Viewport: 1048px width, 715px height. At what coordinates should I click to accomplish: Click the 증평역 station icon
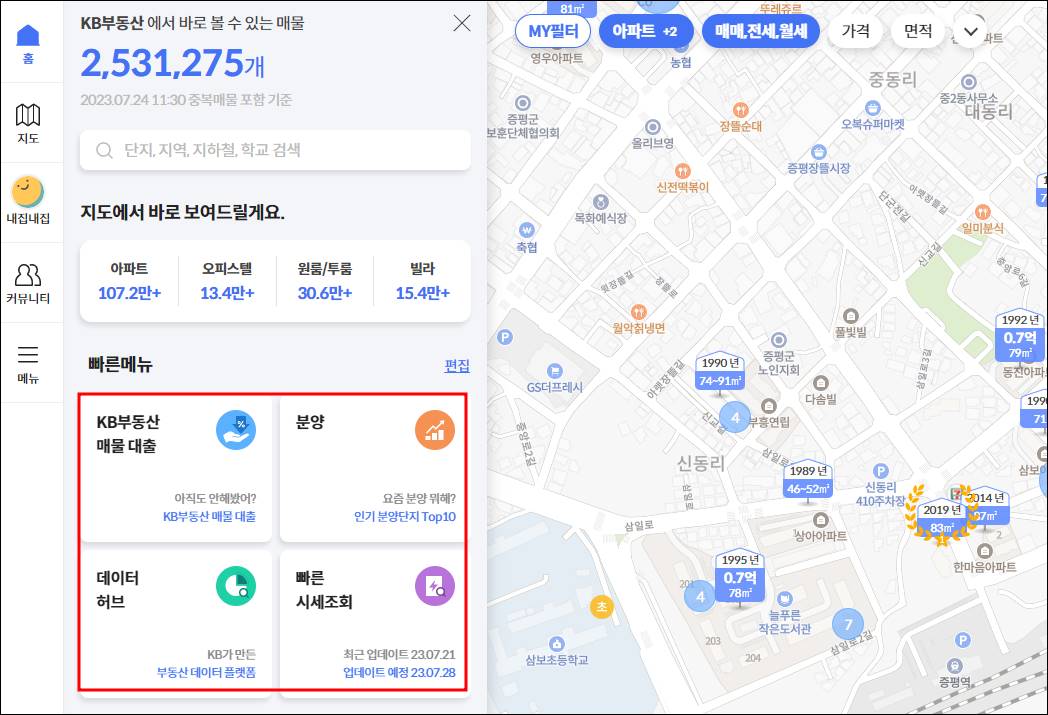coord(954,666)
